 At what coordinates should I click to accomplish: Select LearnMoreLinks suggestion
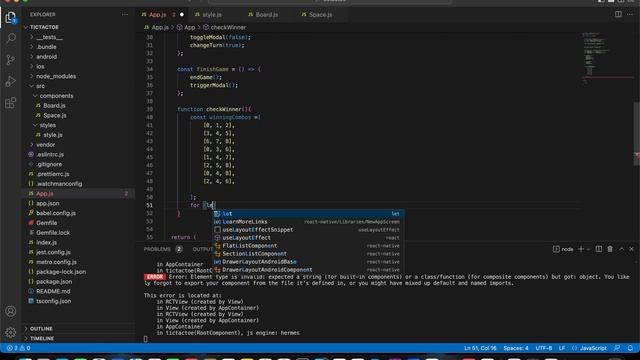tap(309, 222)
